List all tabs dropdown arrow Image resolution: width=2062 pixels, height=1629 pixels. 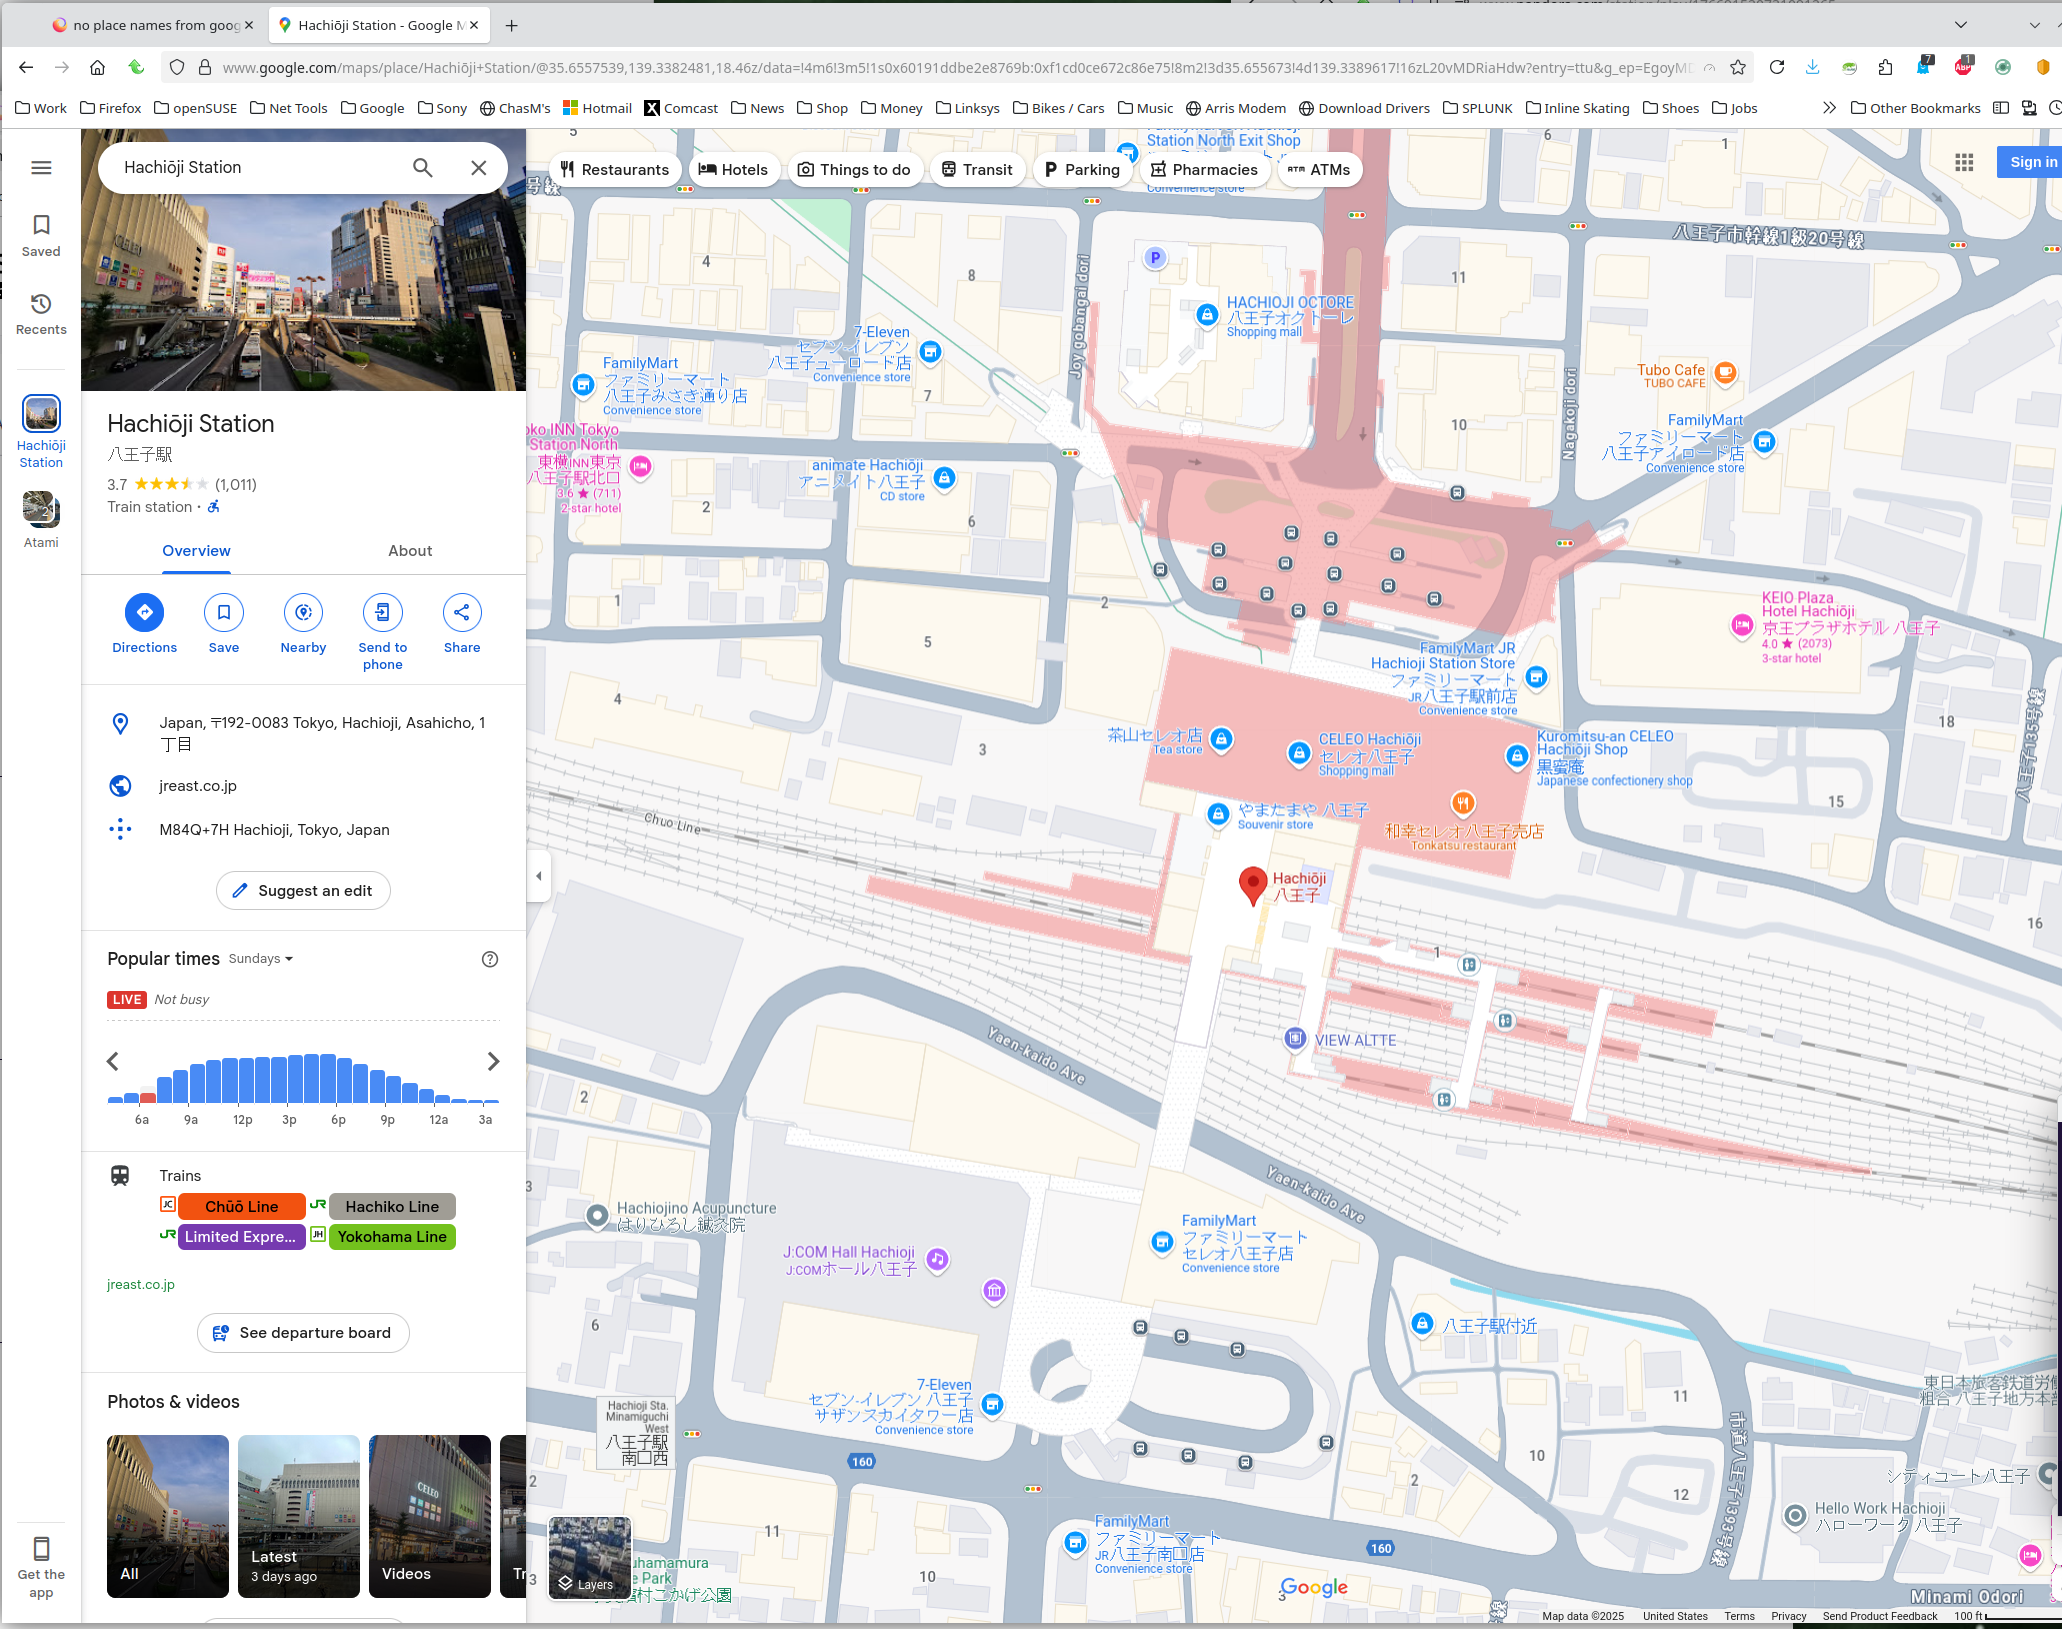(1961, 25)
